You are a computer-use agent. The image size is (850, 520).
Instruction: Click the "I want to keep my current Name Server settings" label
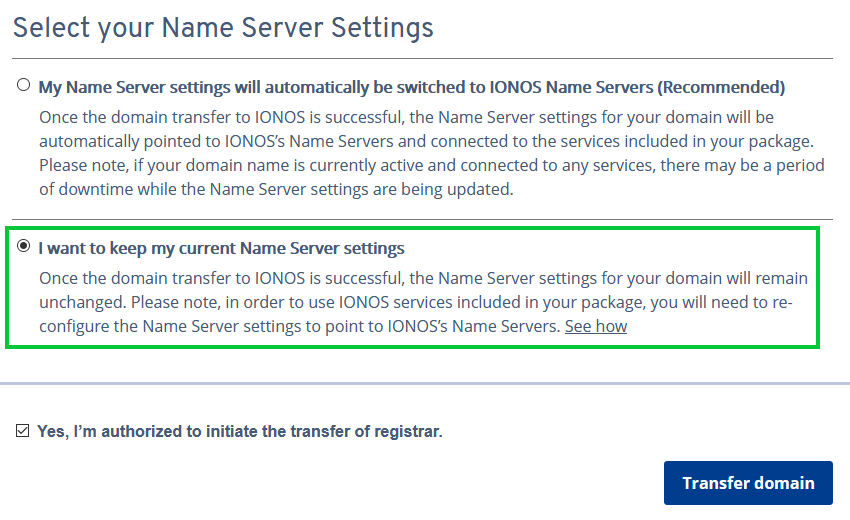pos(221,248)
